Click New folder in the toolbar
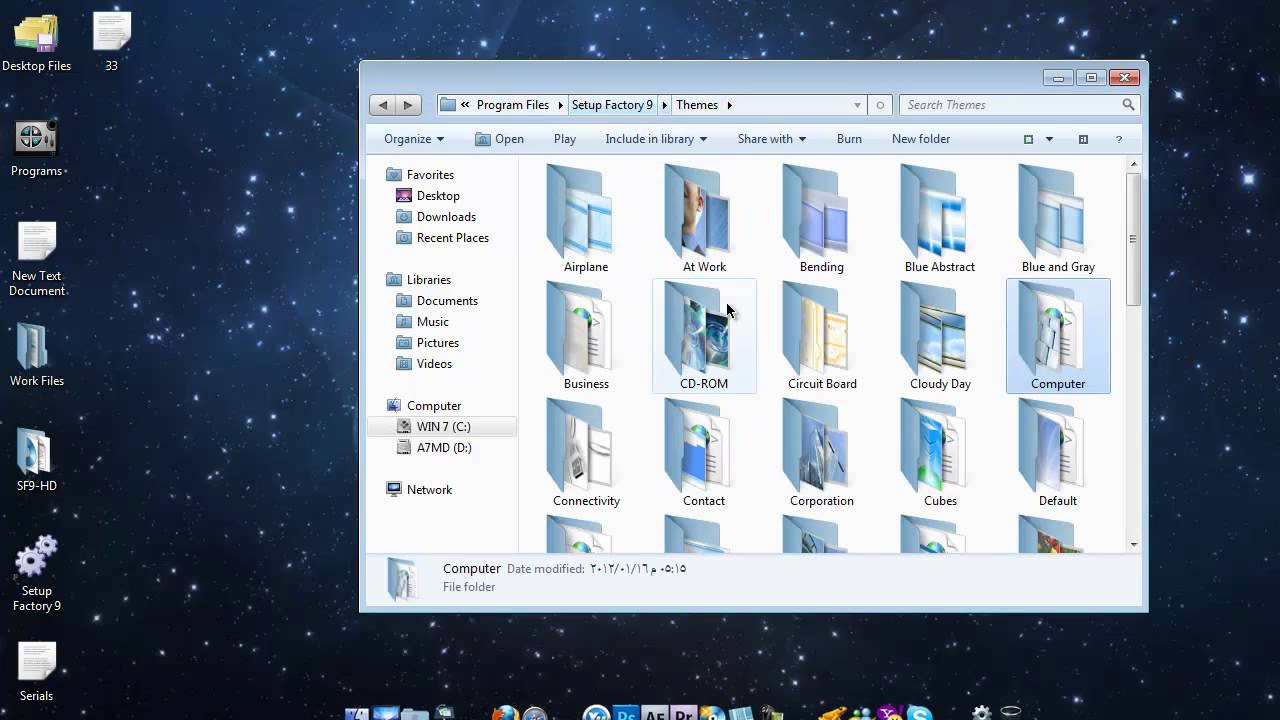1280x720 pixels. (921, 139)
